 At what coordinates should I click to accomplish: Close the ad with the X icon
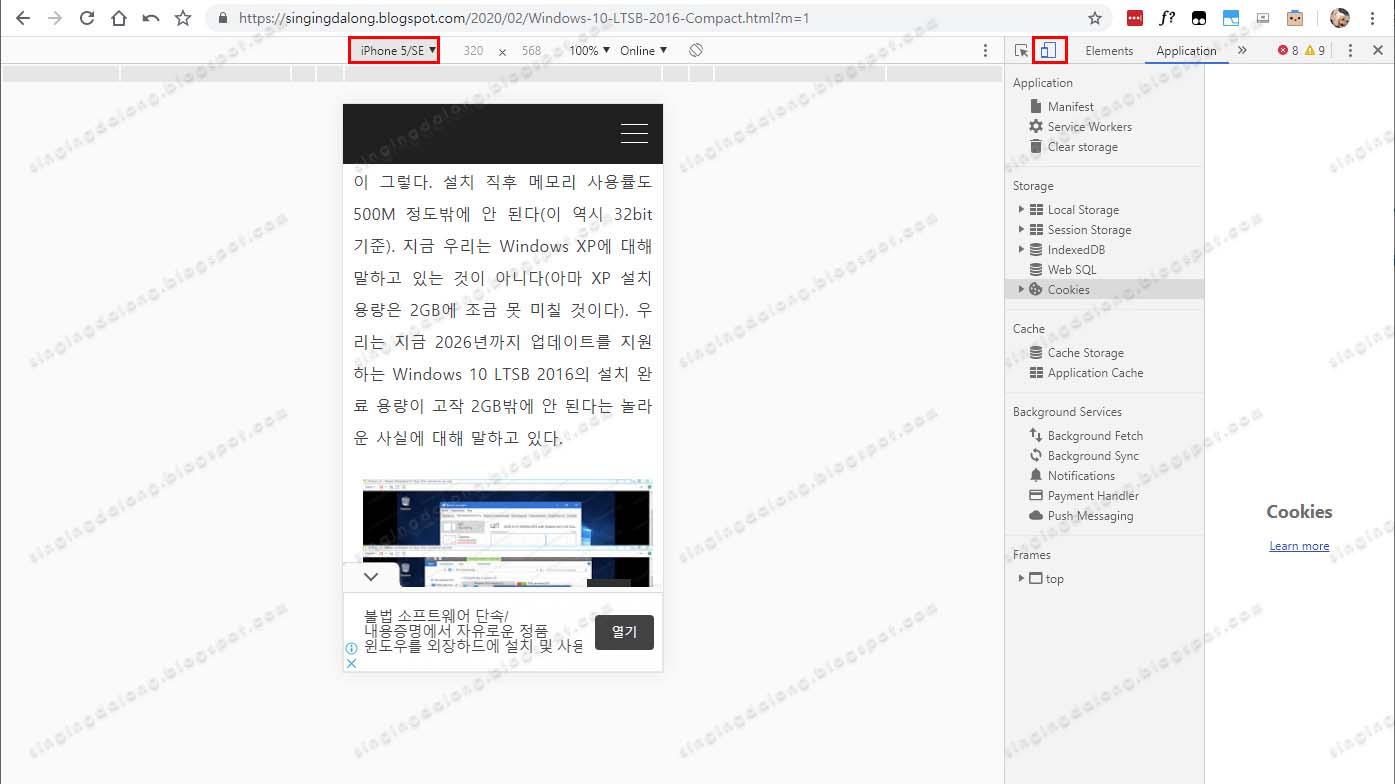(351, 662)
